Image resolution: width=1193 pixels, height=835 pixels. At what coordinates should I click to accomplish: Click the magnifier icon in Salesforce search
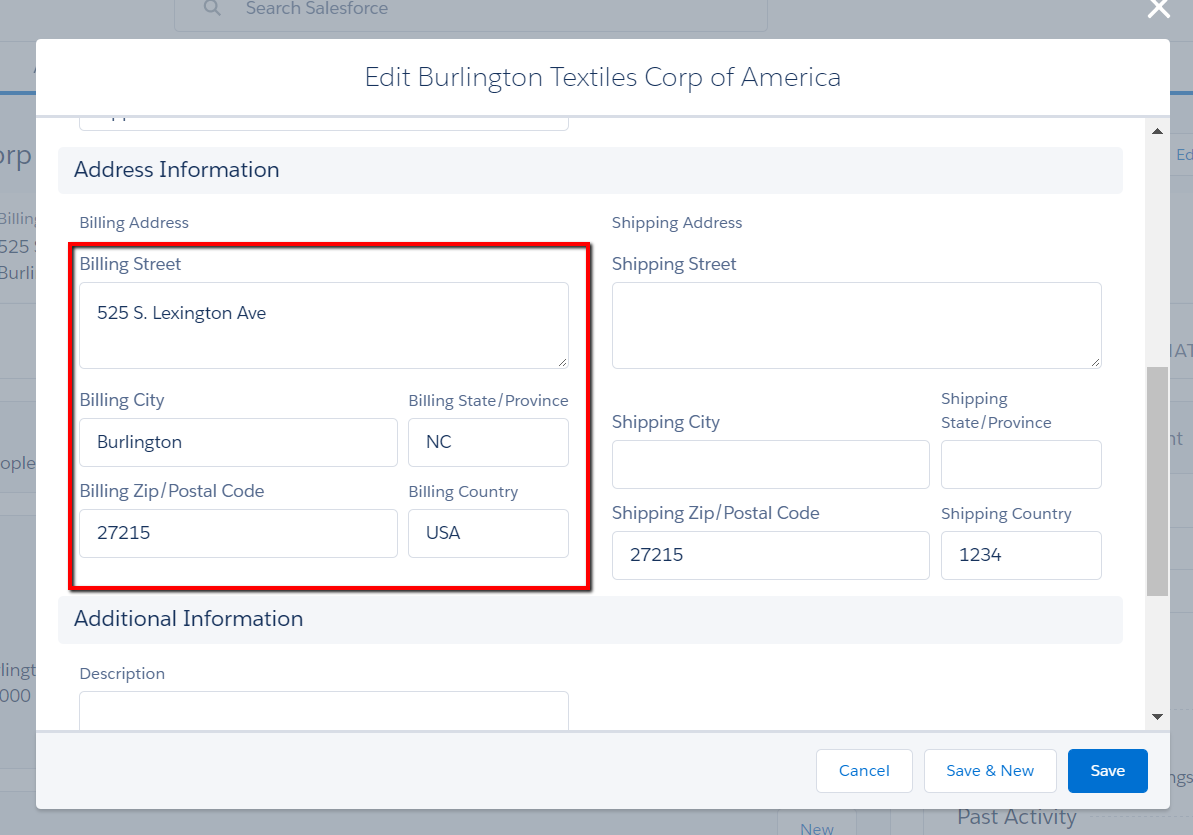pos(212,9)
